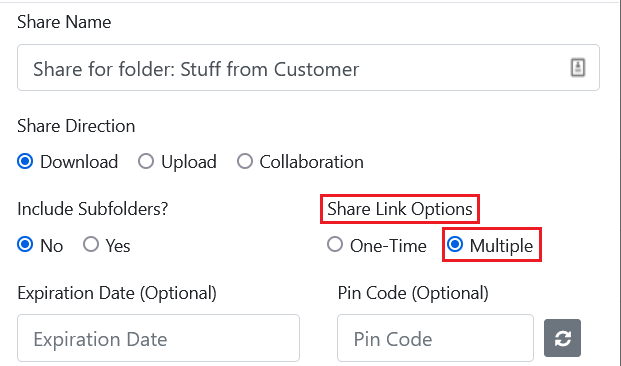Focus the Share Name text field
The height and width of the screenshot is (366, 621).
click(308, 68)
